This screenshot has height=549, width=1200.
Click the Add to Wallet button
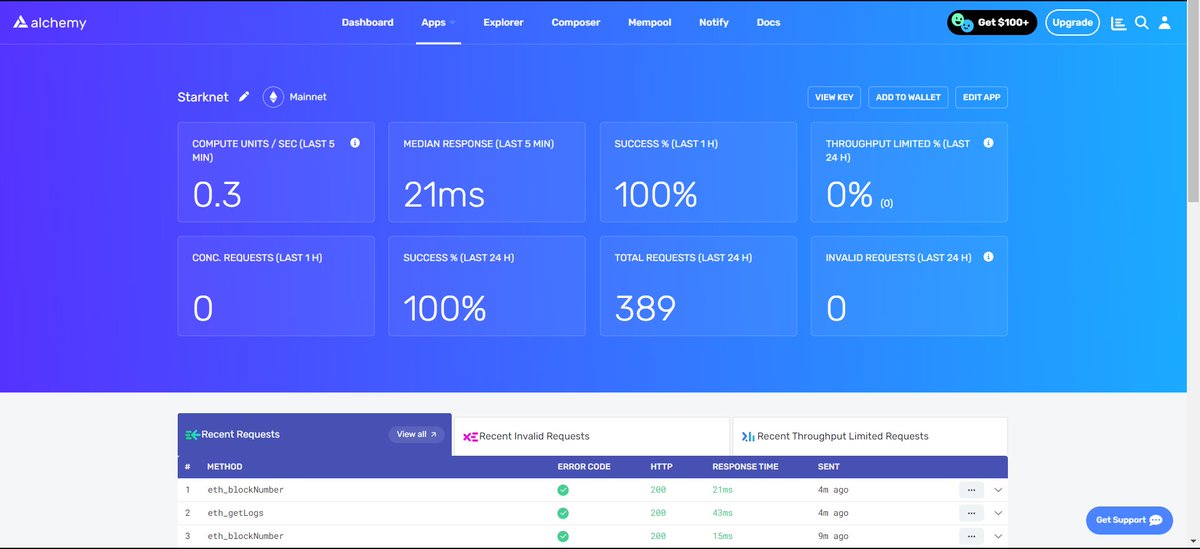[x=908, y=97]
